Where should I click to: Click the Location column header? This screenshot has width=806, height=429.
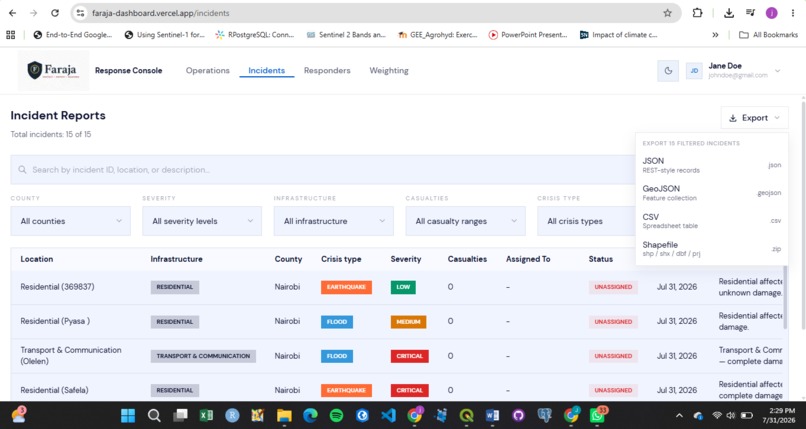coord(36,259)
